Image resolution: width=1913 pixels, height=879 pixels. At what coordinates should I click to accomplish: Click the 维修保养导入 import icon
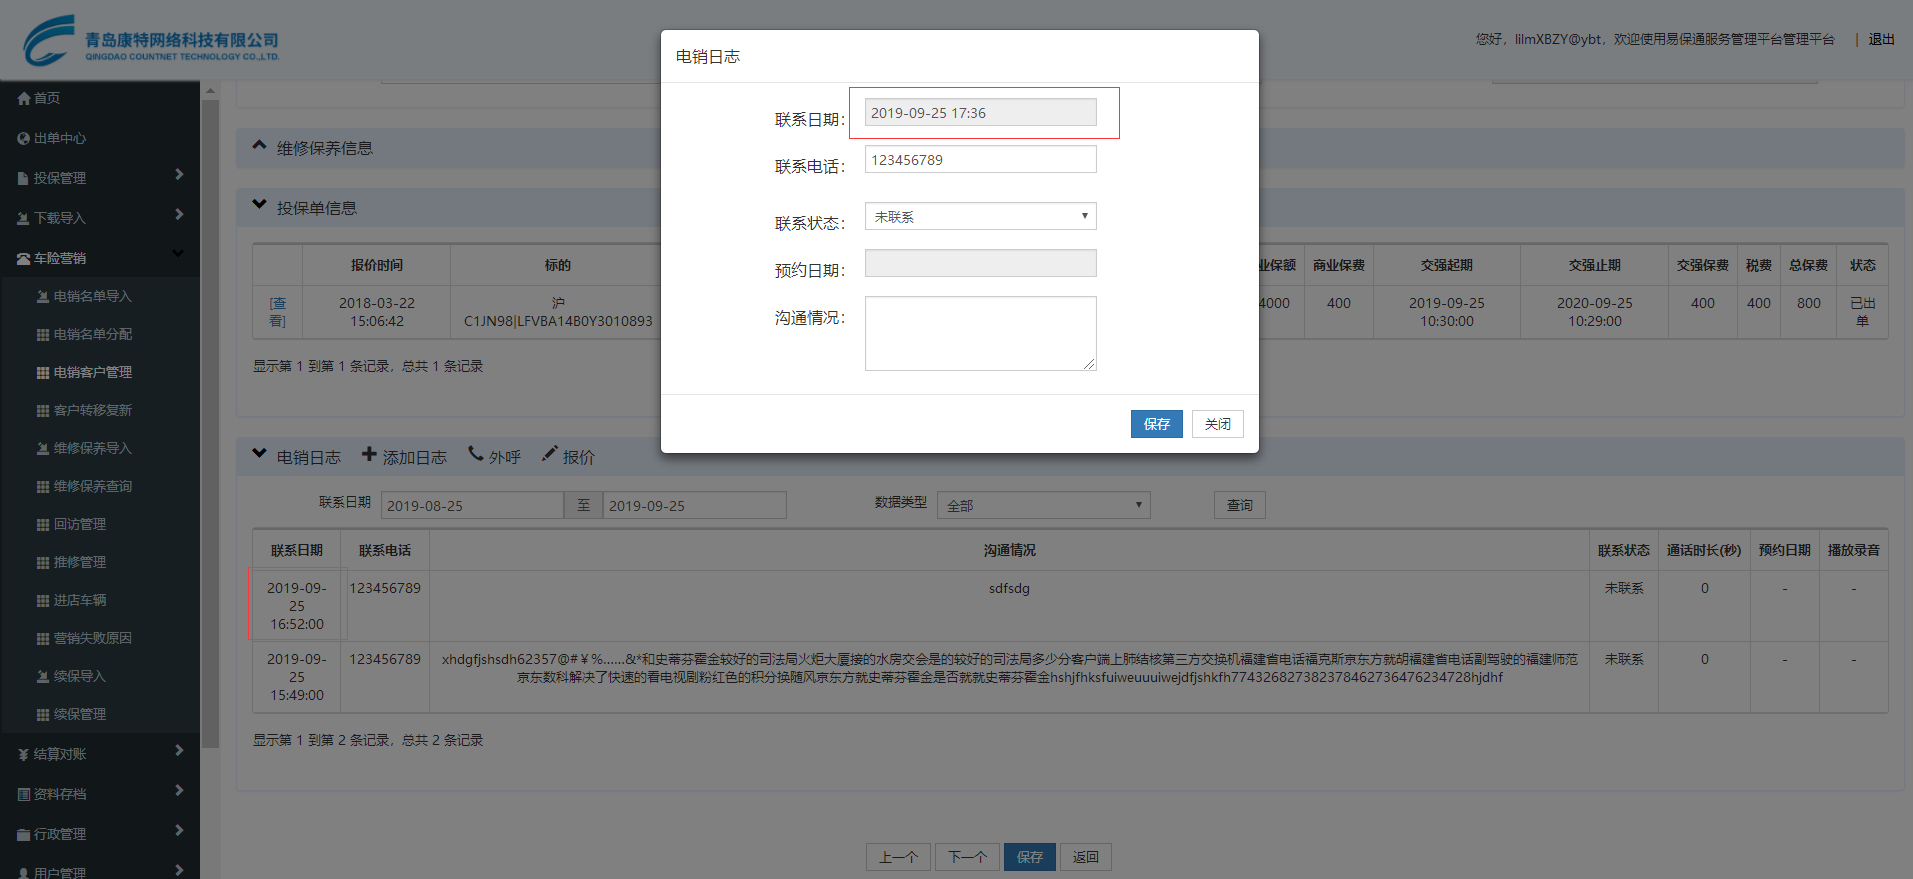[x=43, y=448]
